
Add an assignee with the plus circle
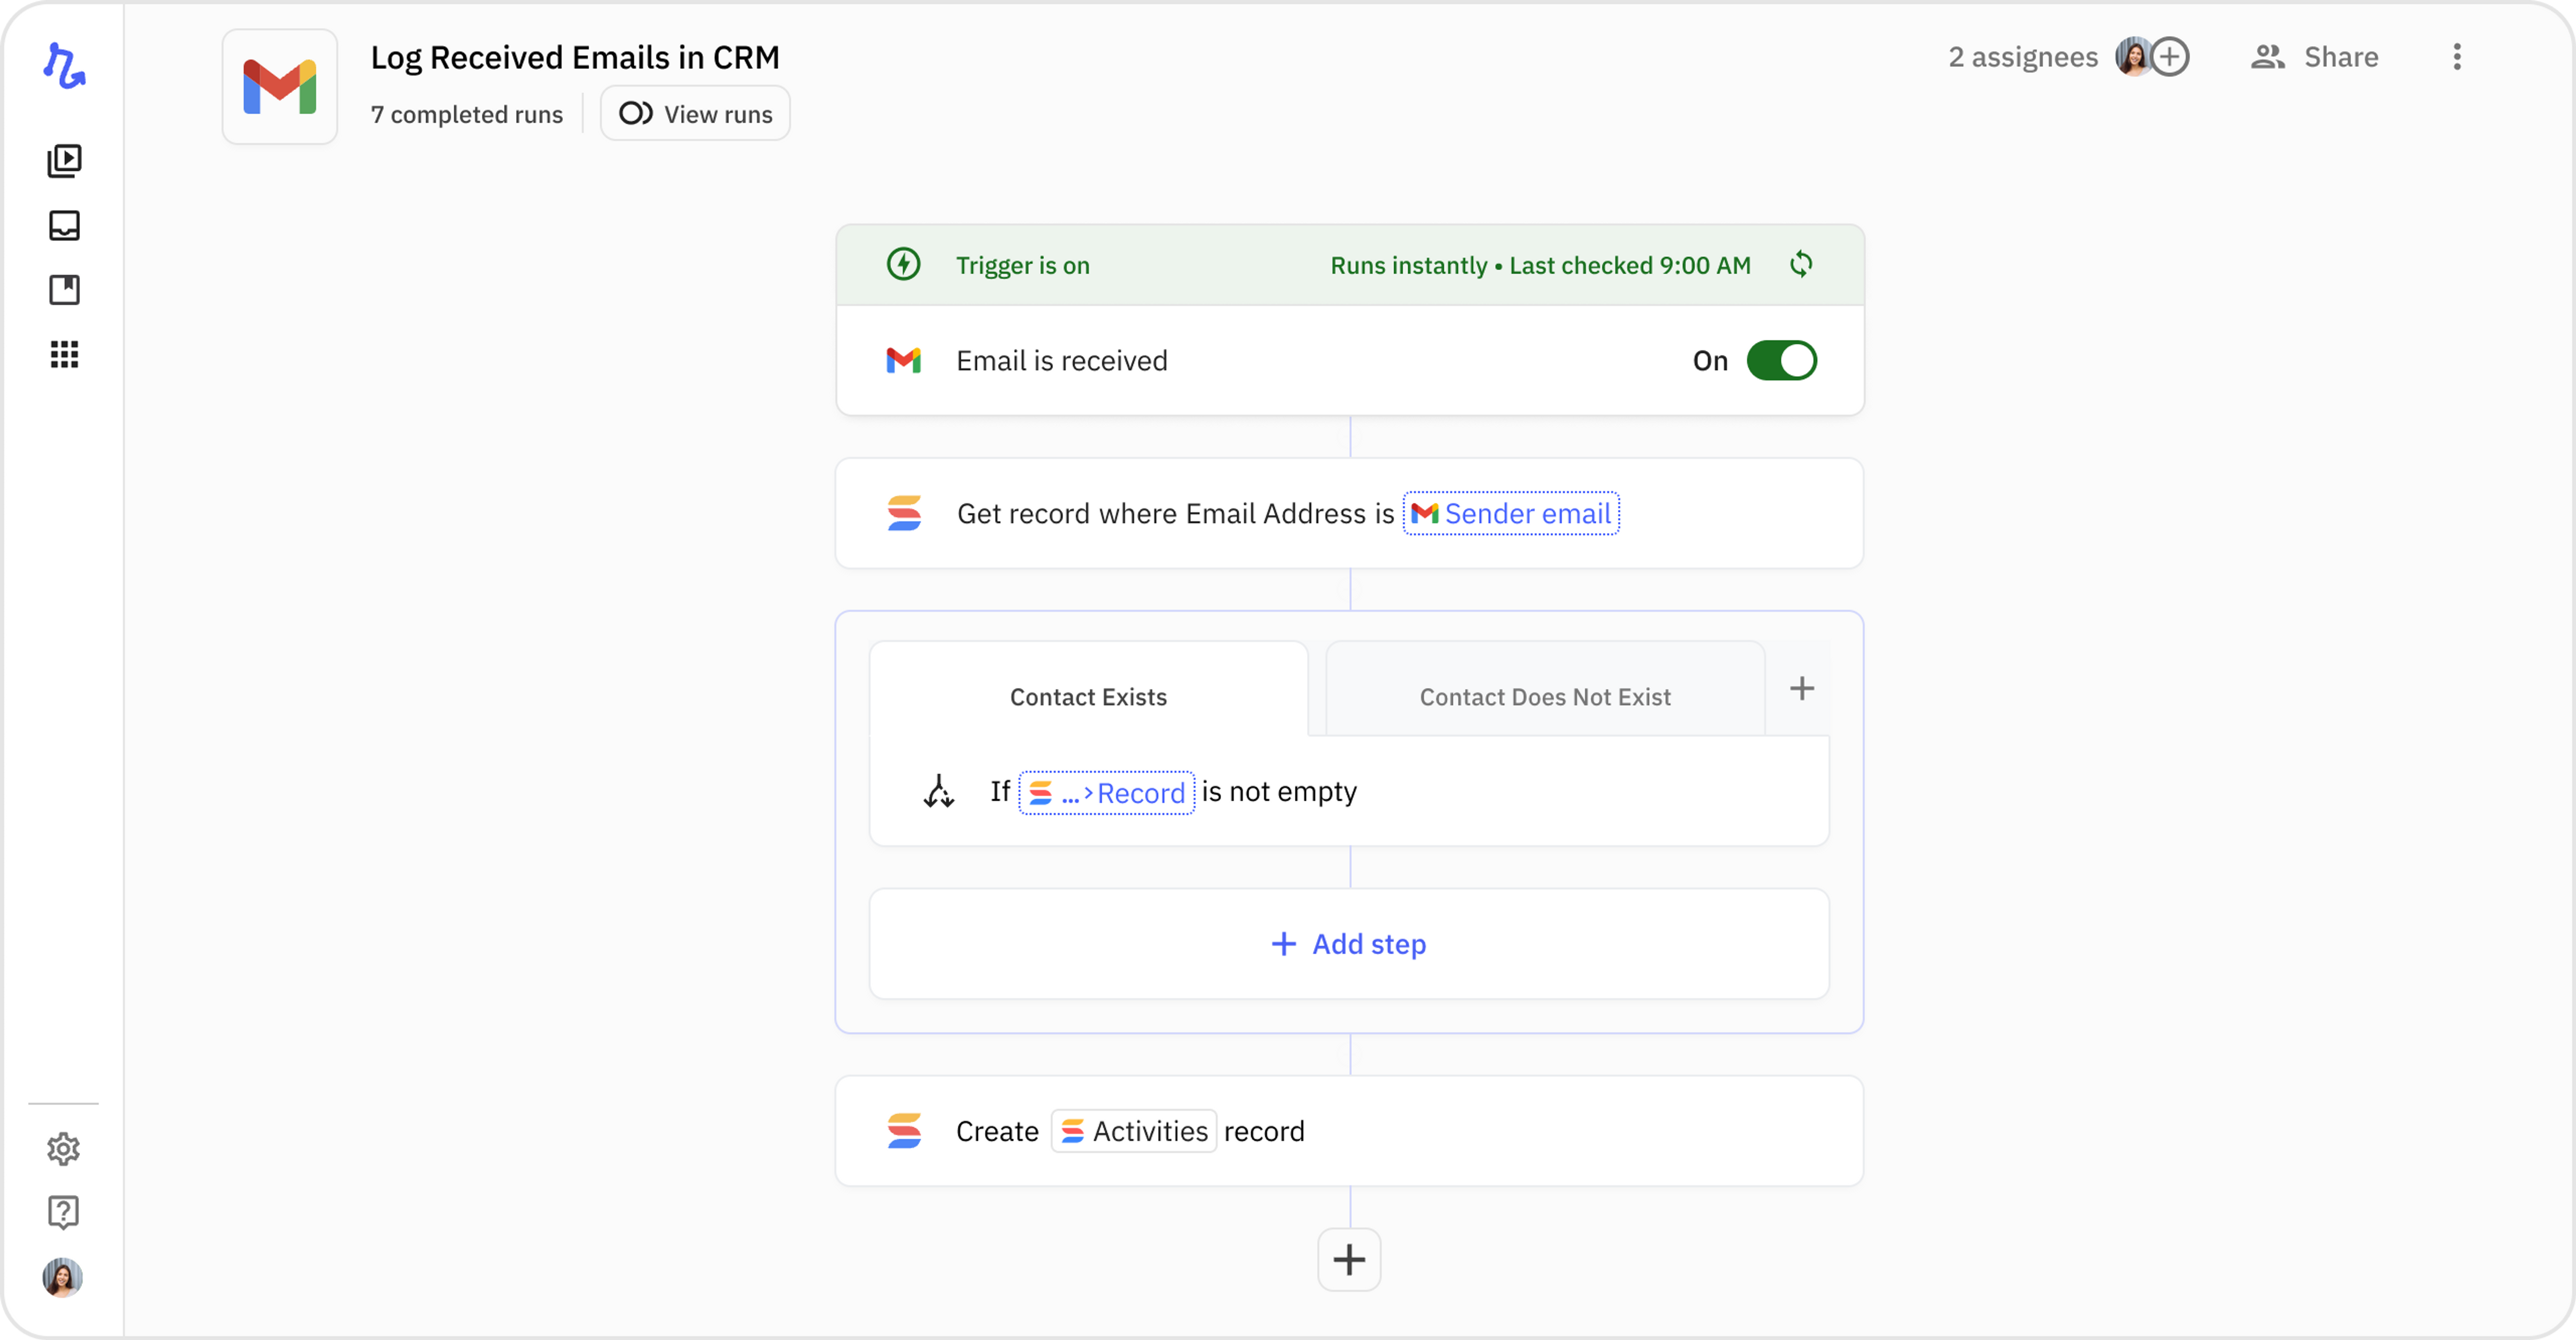coord(2170,57)
